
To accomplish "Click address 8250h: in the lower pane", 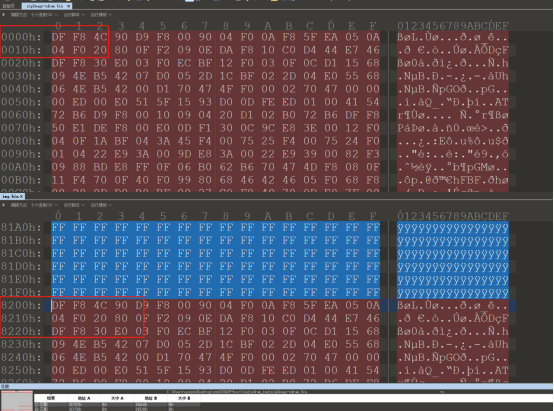I will pos(21,370).
